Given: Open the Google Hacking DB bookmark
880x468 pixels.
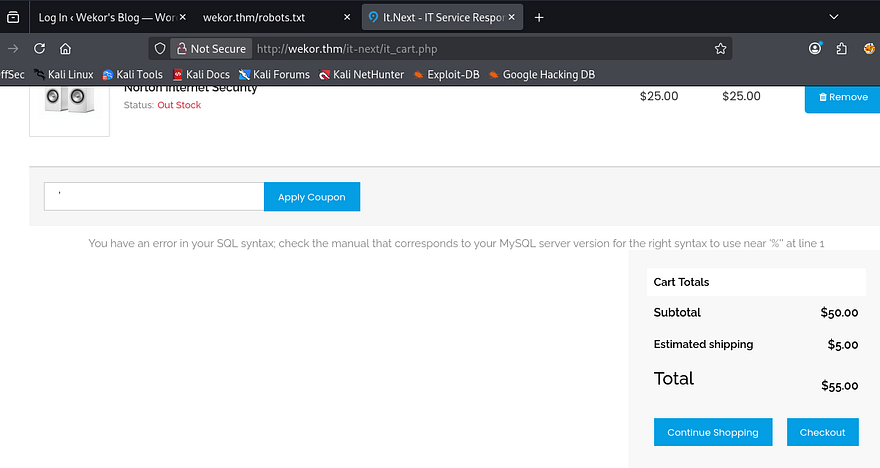Looking at the screenshot, I should click(543, 74).
